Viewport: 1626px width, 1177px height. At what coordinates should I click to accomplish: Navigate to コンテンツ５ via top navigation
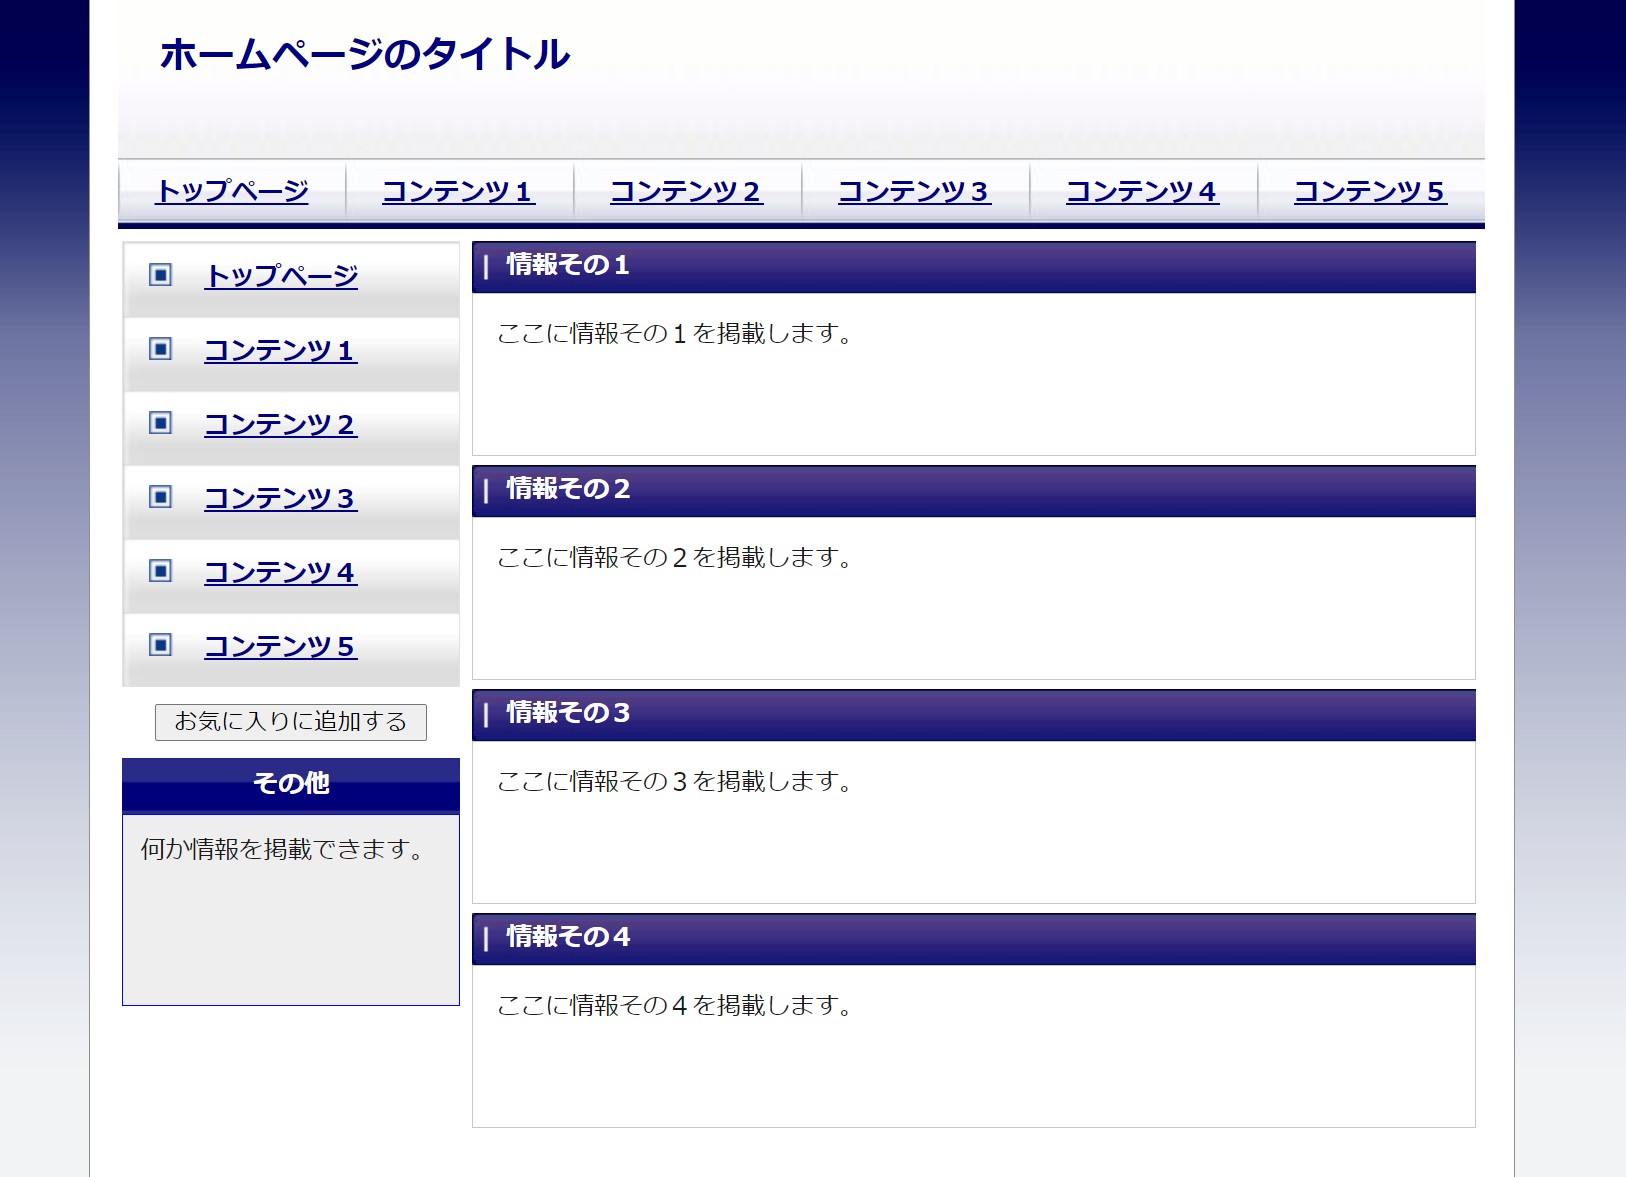(1371, 191)
